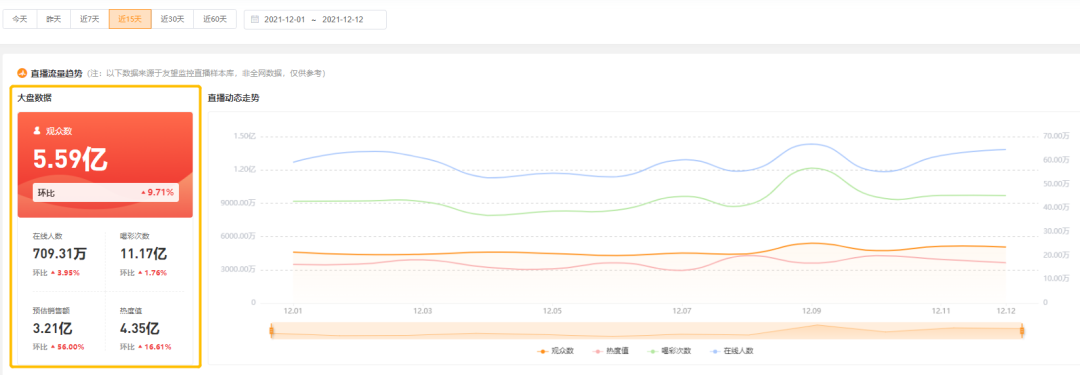Click the 预估销售额 3.21亿 metric
Image resolution: width=1080 pixels, height=375 pixels.
coord(59,329)
